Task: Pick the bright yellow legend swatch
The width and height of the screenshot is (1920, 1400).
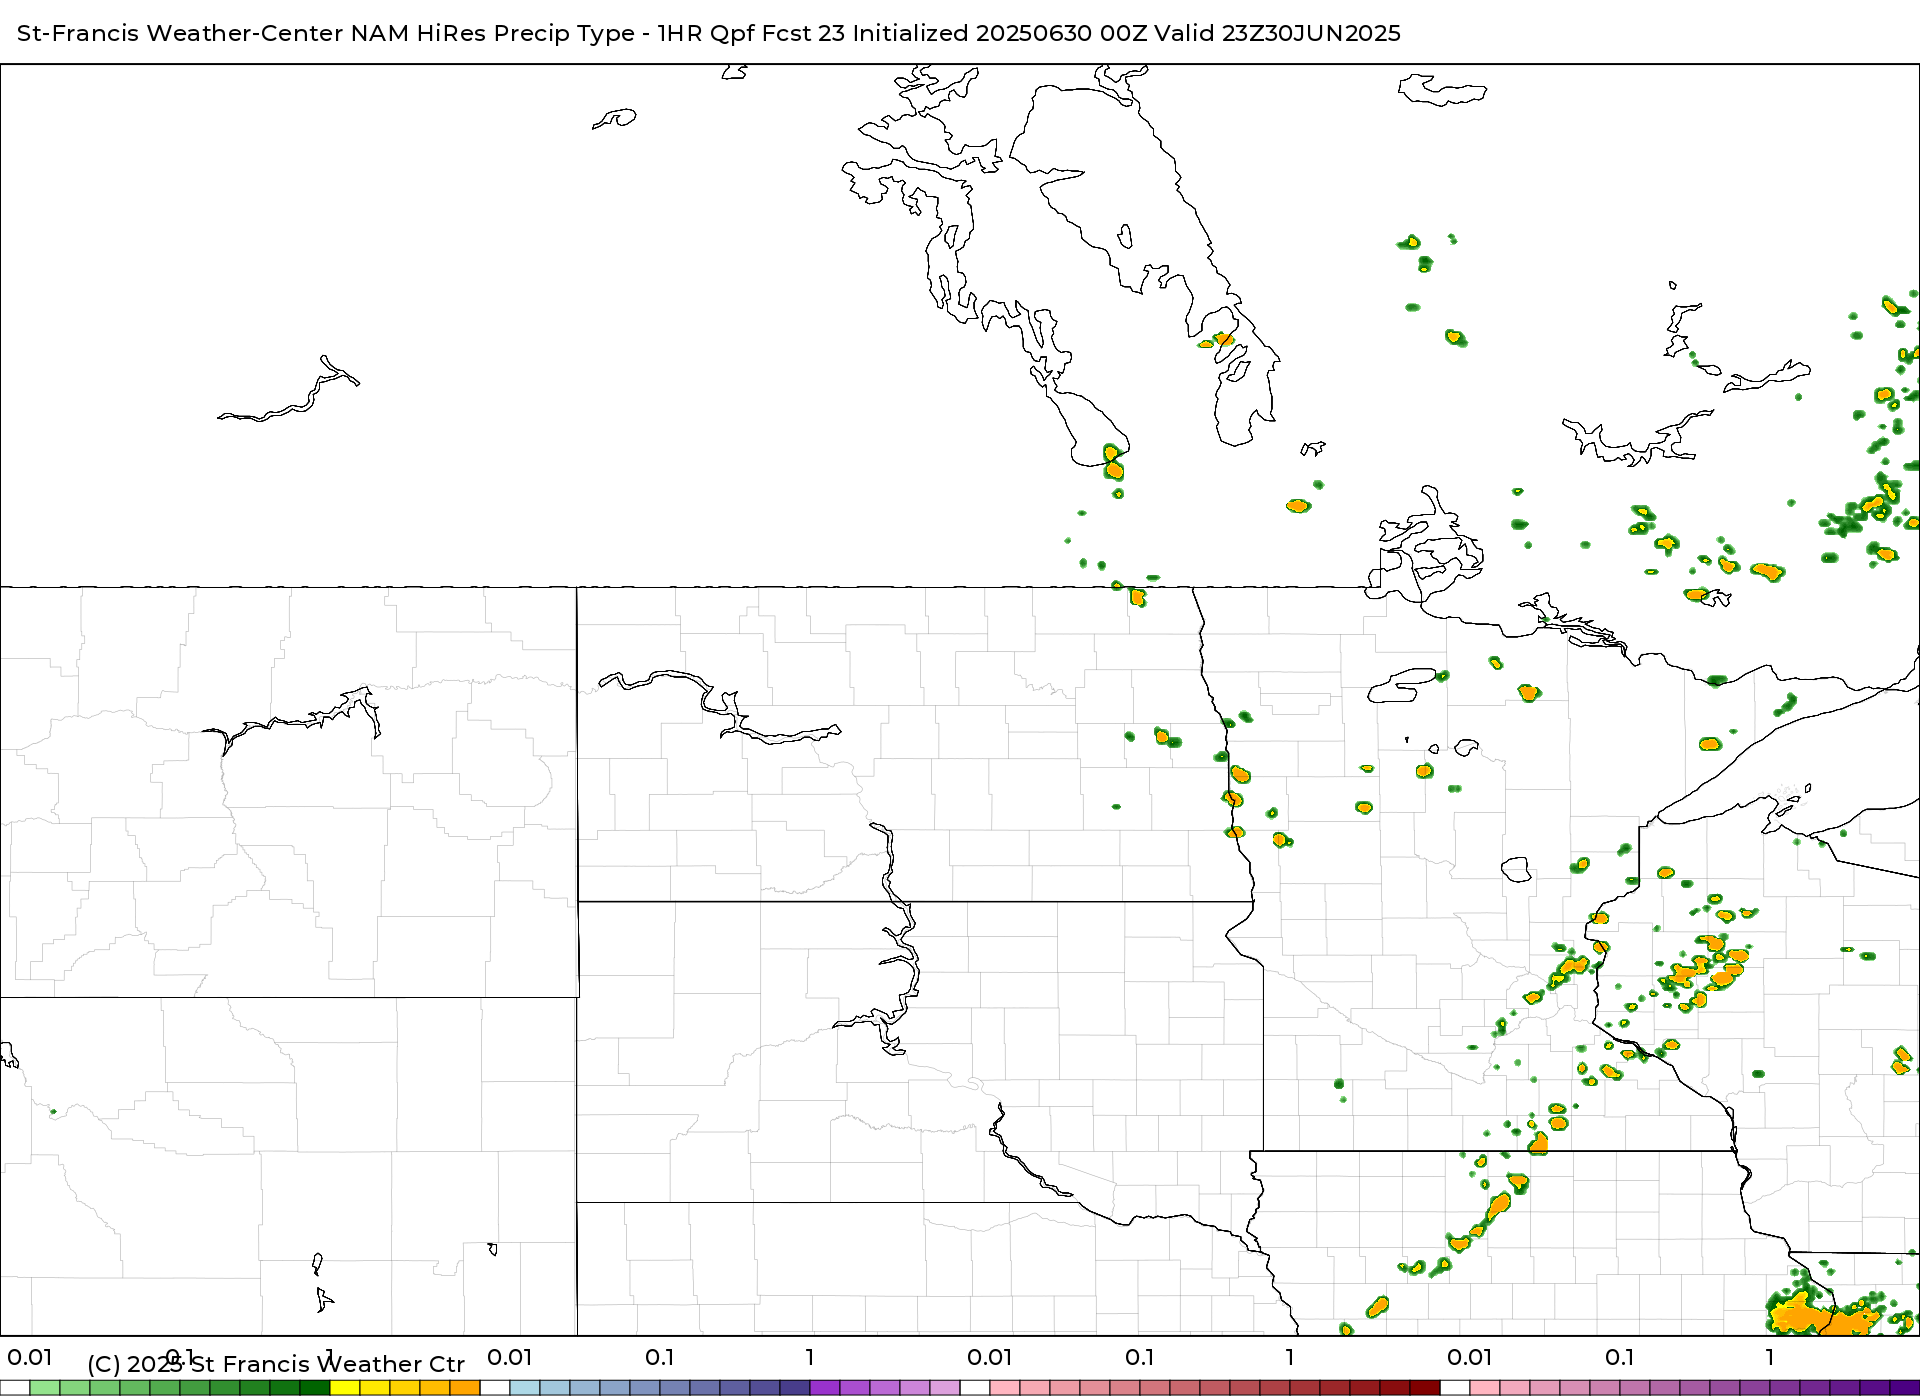Action: [345, 1388]
